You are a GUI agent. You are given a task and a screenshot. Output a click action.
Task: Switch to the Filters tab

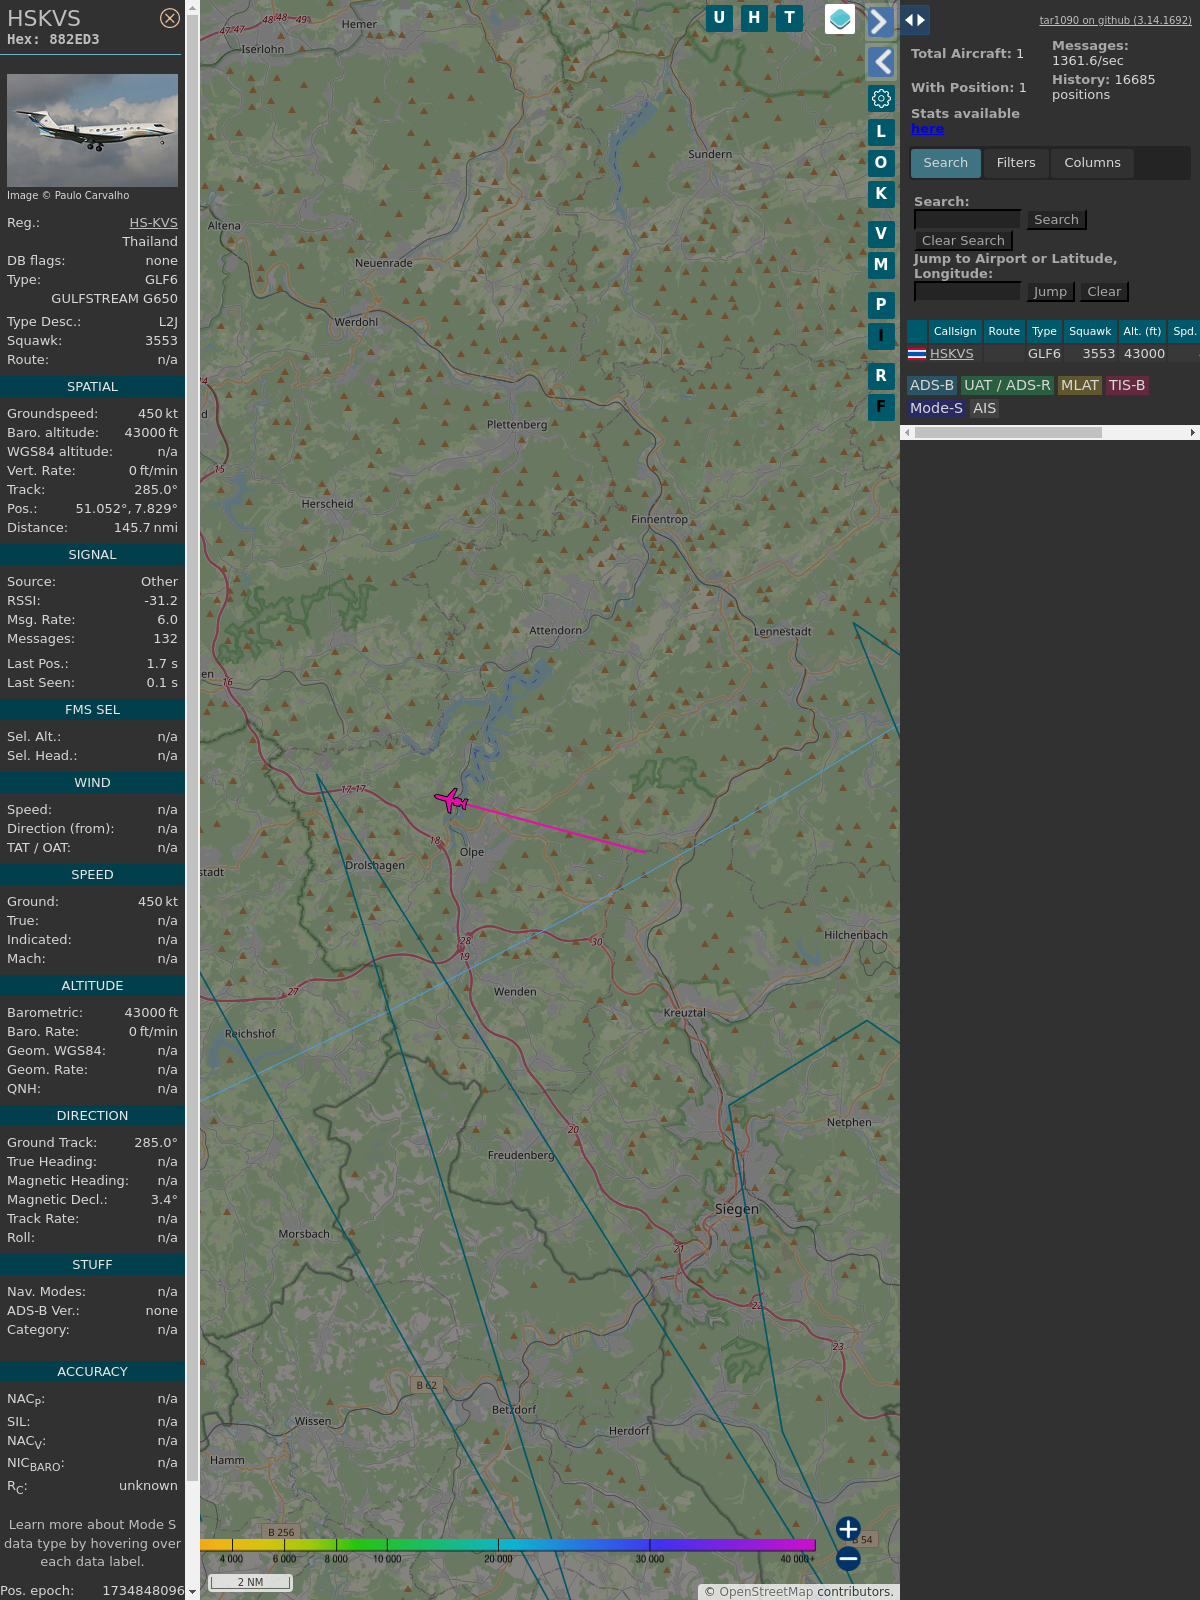pyautogui.click(x=1016, y=163)
